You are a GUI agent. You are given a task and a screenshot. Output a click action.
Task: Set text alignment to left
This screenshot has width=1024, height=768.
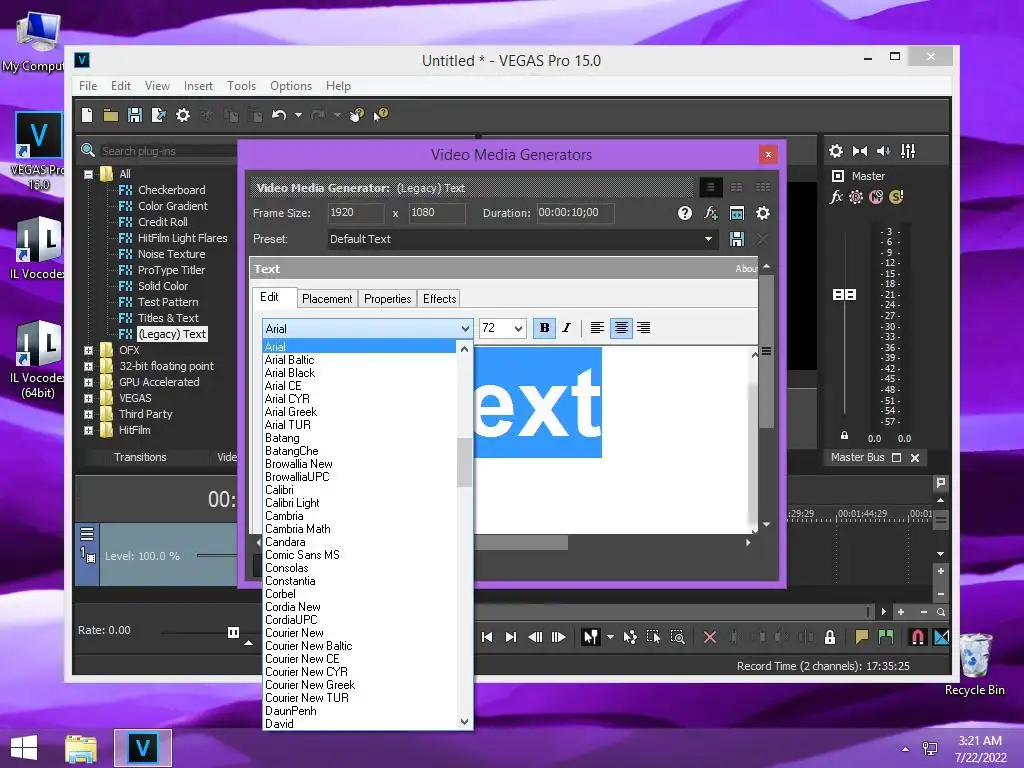coord(597,328)
